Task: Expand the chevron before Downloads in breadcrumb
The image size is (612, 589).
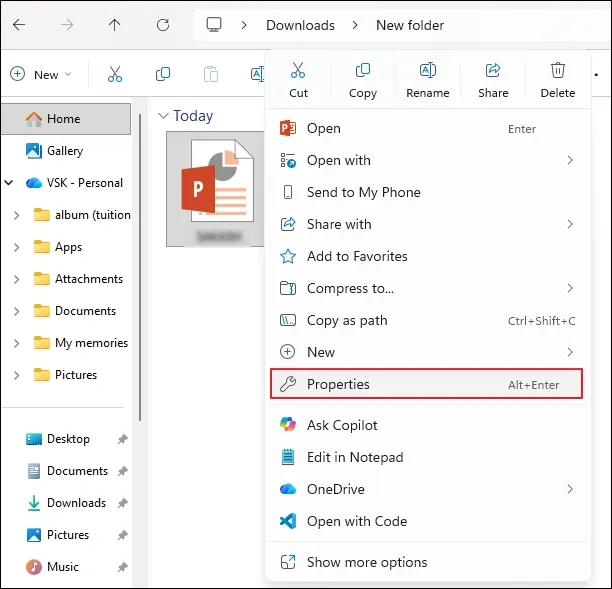Action: pos(244,25)
